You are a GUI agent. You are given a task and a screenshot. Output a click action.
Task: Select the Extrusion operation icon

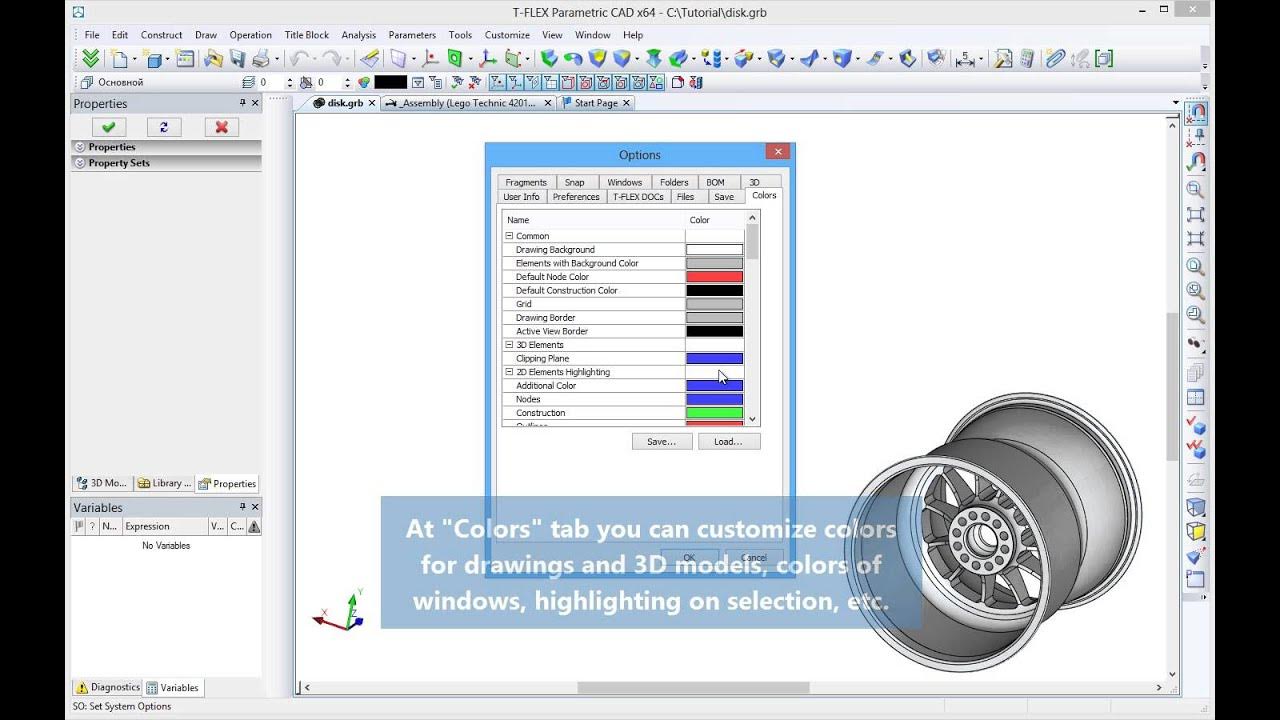click(x=549, y=59)
